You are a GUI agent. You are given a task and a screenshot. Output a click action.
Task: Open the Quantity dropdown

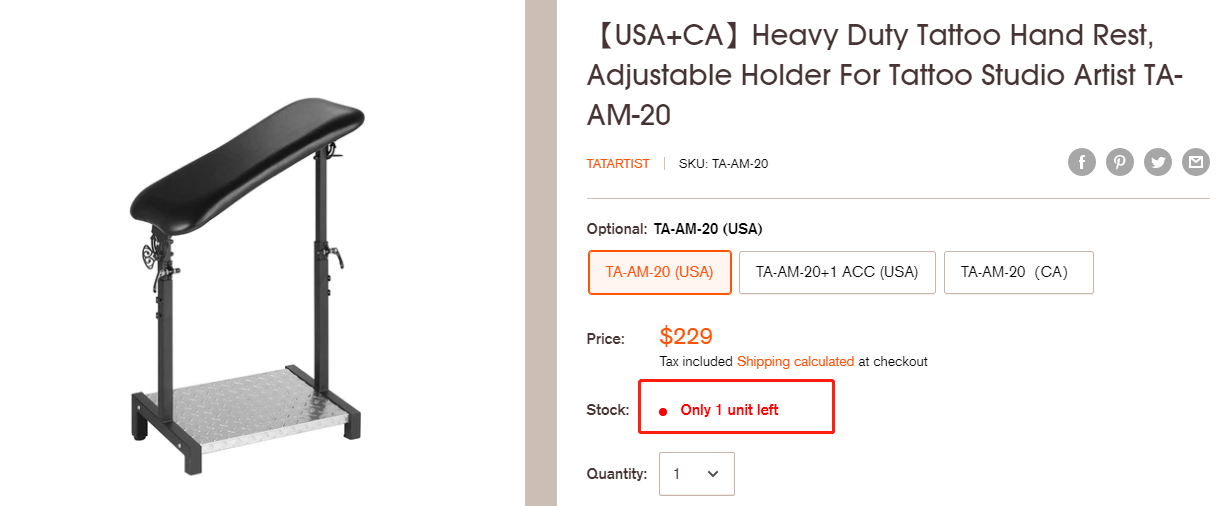point(697,474)
